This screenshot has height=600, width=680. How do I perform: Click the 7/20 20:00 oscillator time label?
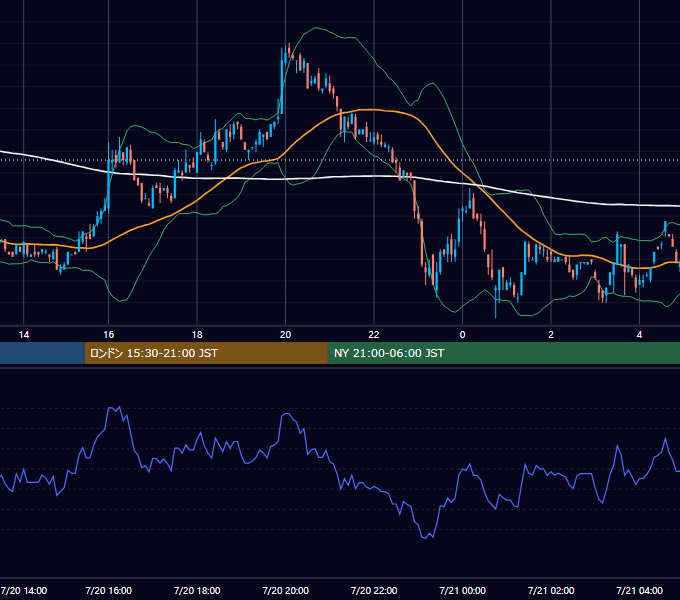(x=285, y=590)
